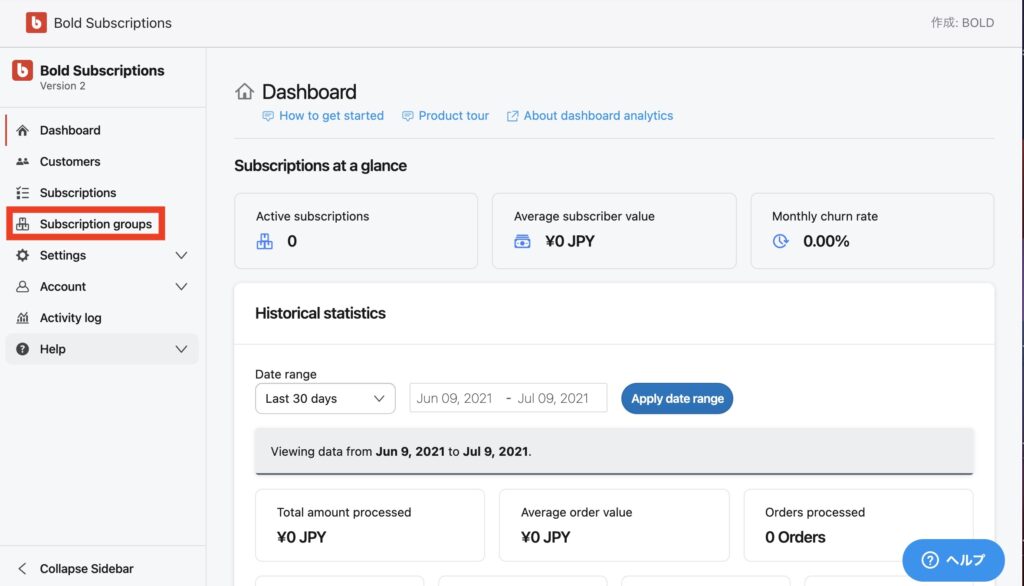Open the Subscriptions page
The height and width of the screenshot is (586, 1024).
(x=78, y=193)
